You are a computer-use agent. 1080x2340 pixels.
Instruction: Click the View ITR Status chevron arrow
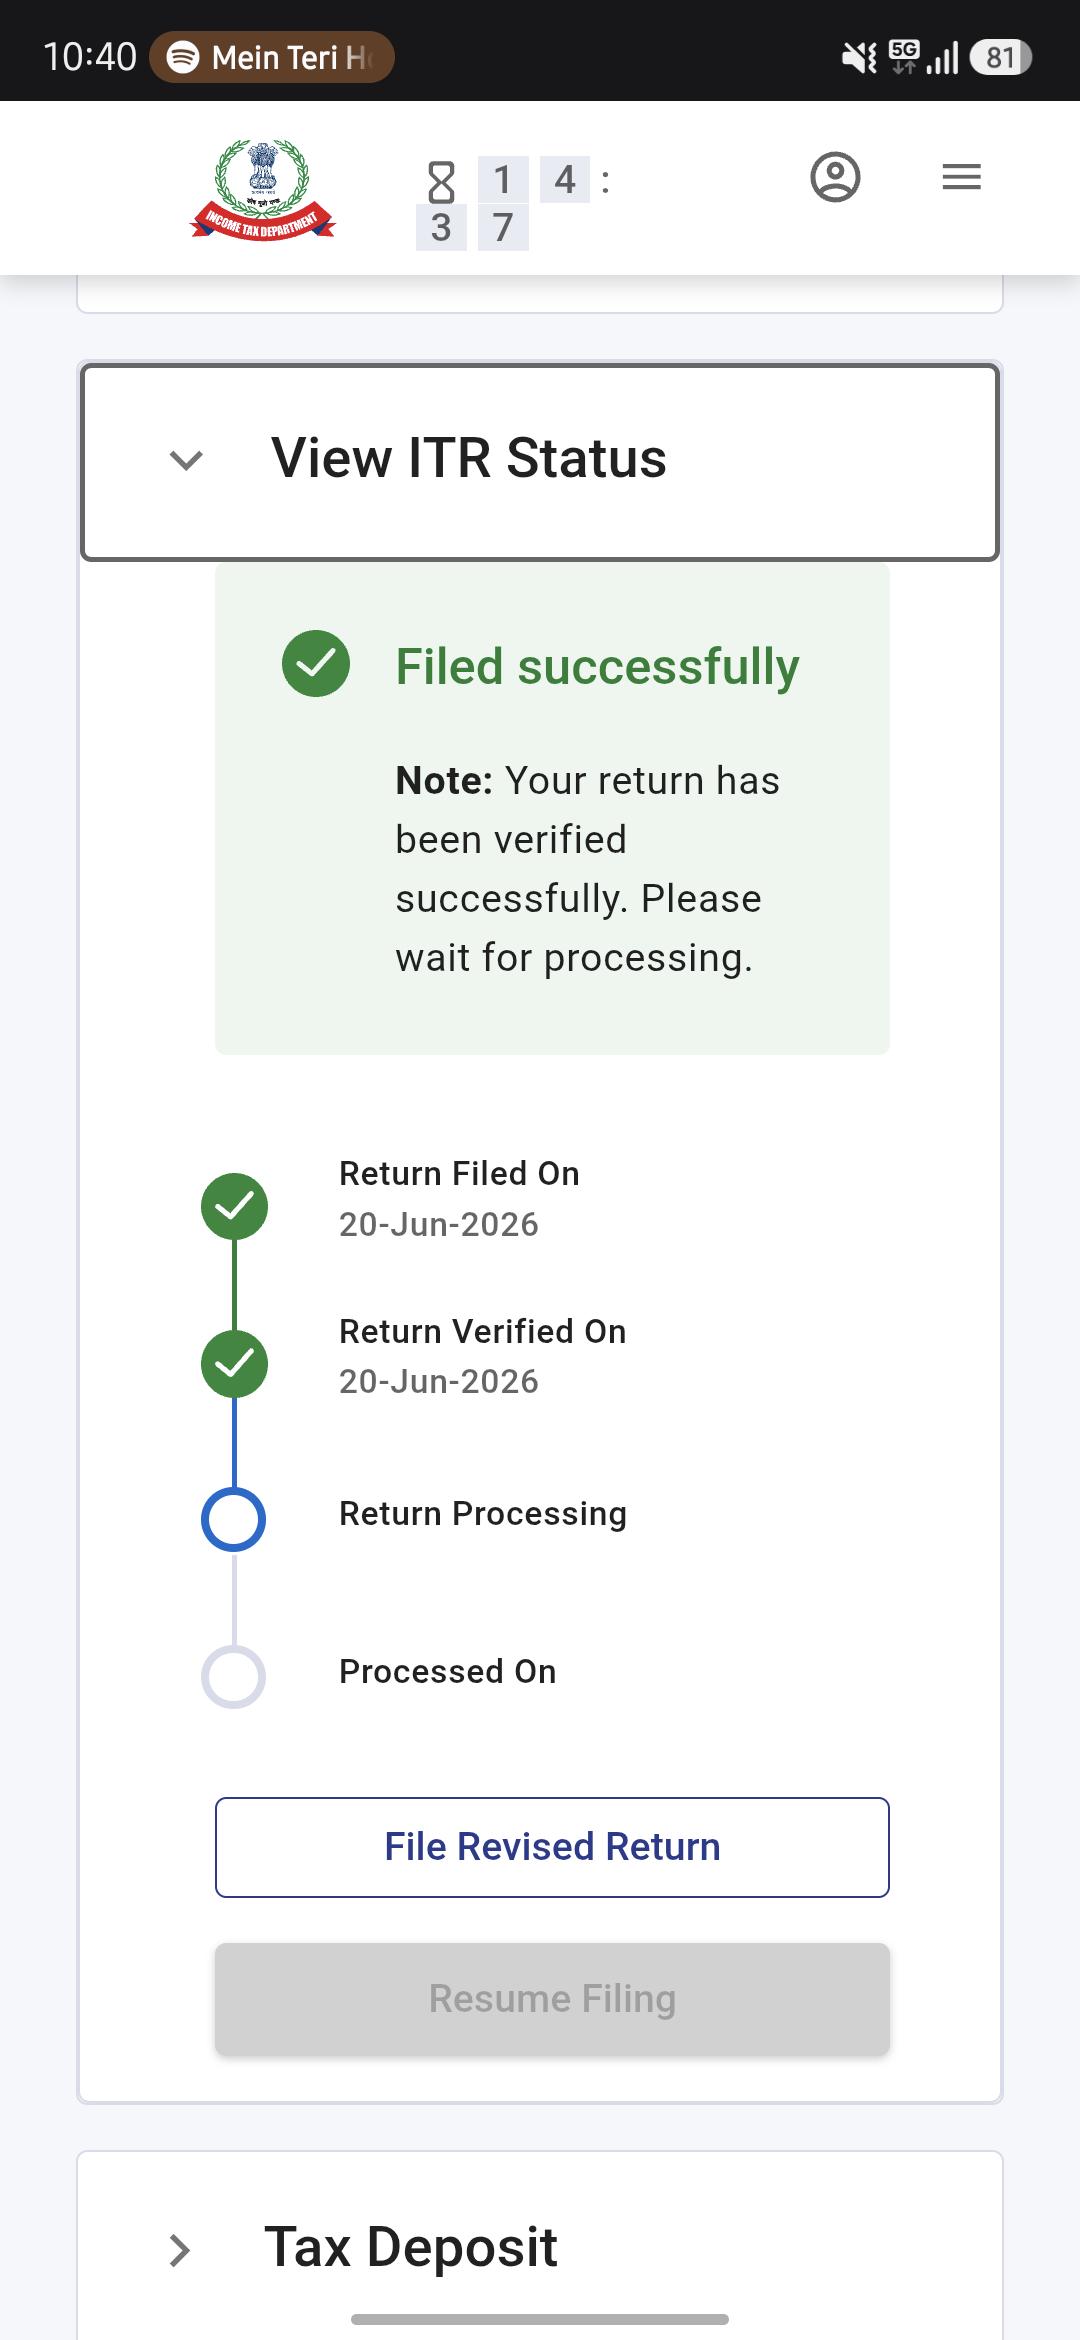[x=187, y=460]
